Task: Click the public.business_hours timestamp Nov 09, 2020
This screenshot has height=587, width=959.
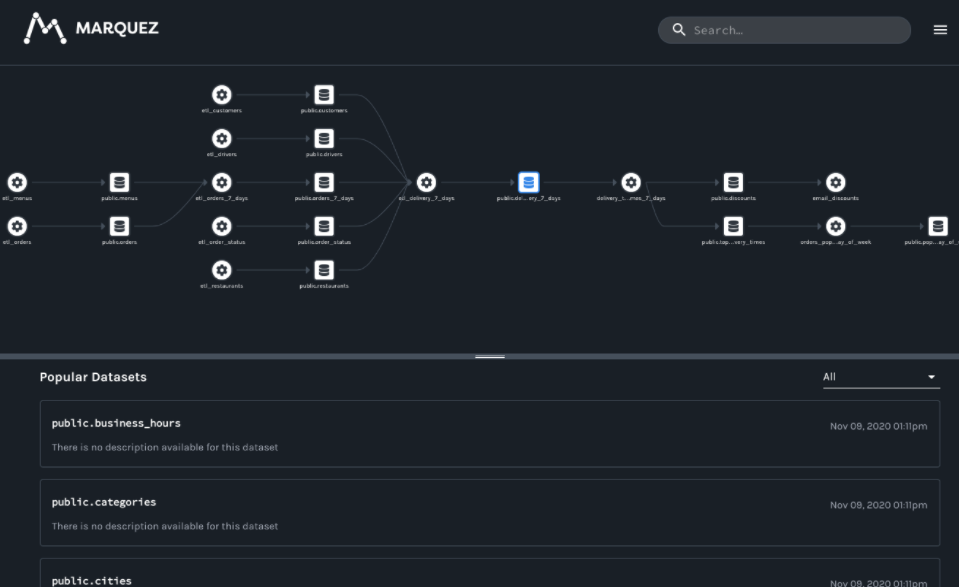Action: coord(878,426)
